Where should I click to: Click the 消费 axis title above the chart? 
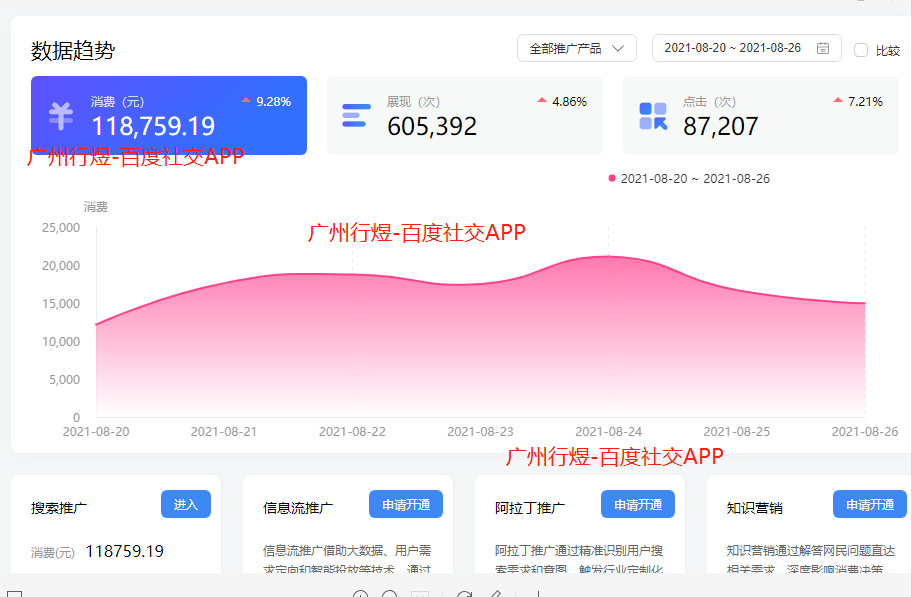coord(95,207)
